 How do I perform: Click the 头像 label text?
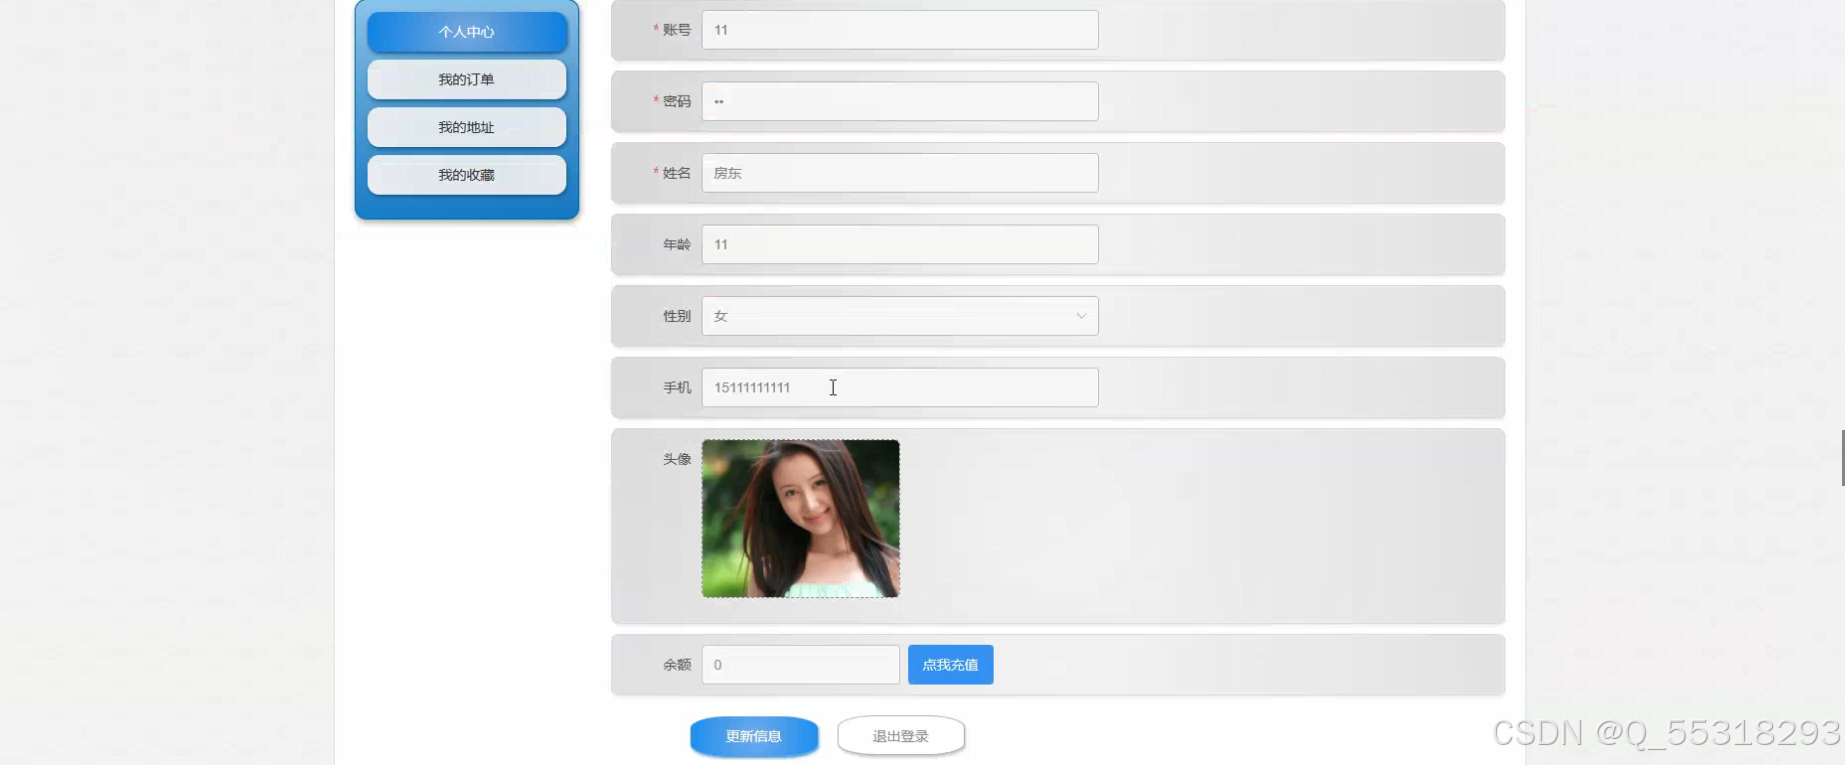677,459
